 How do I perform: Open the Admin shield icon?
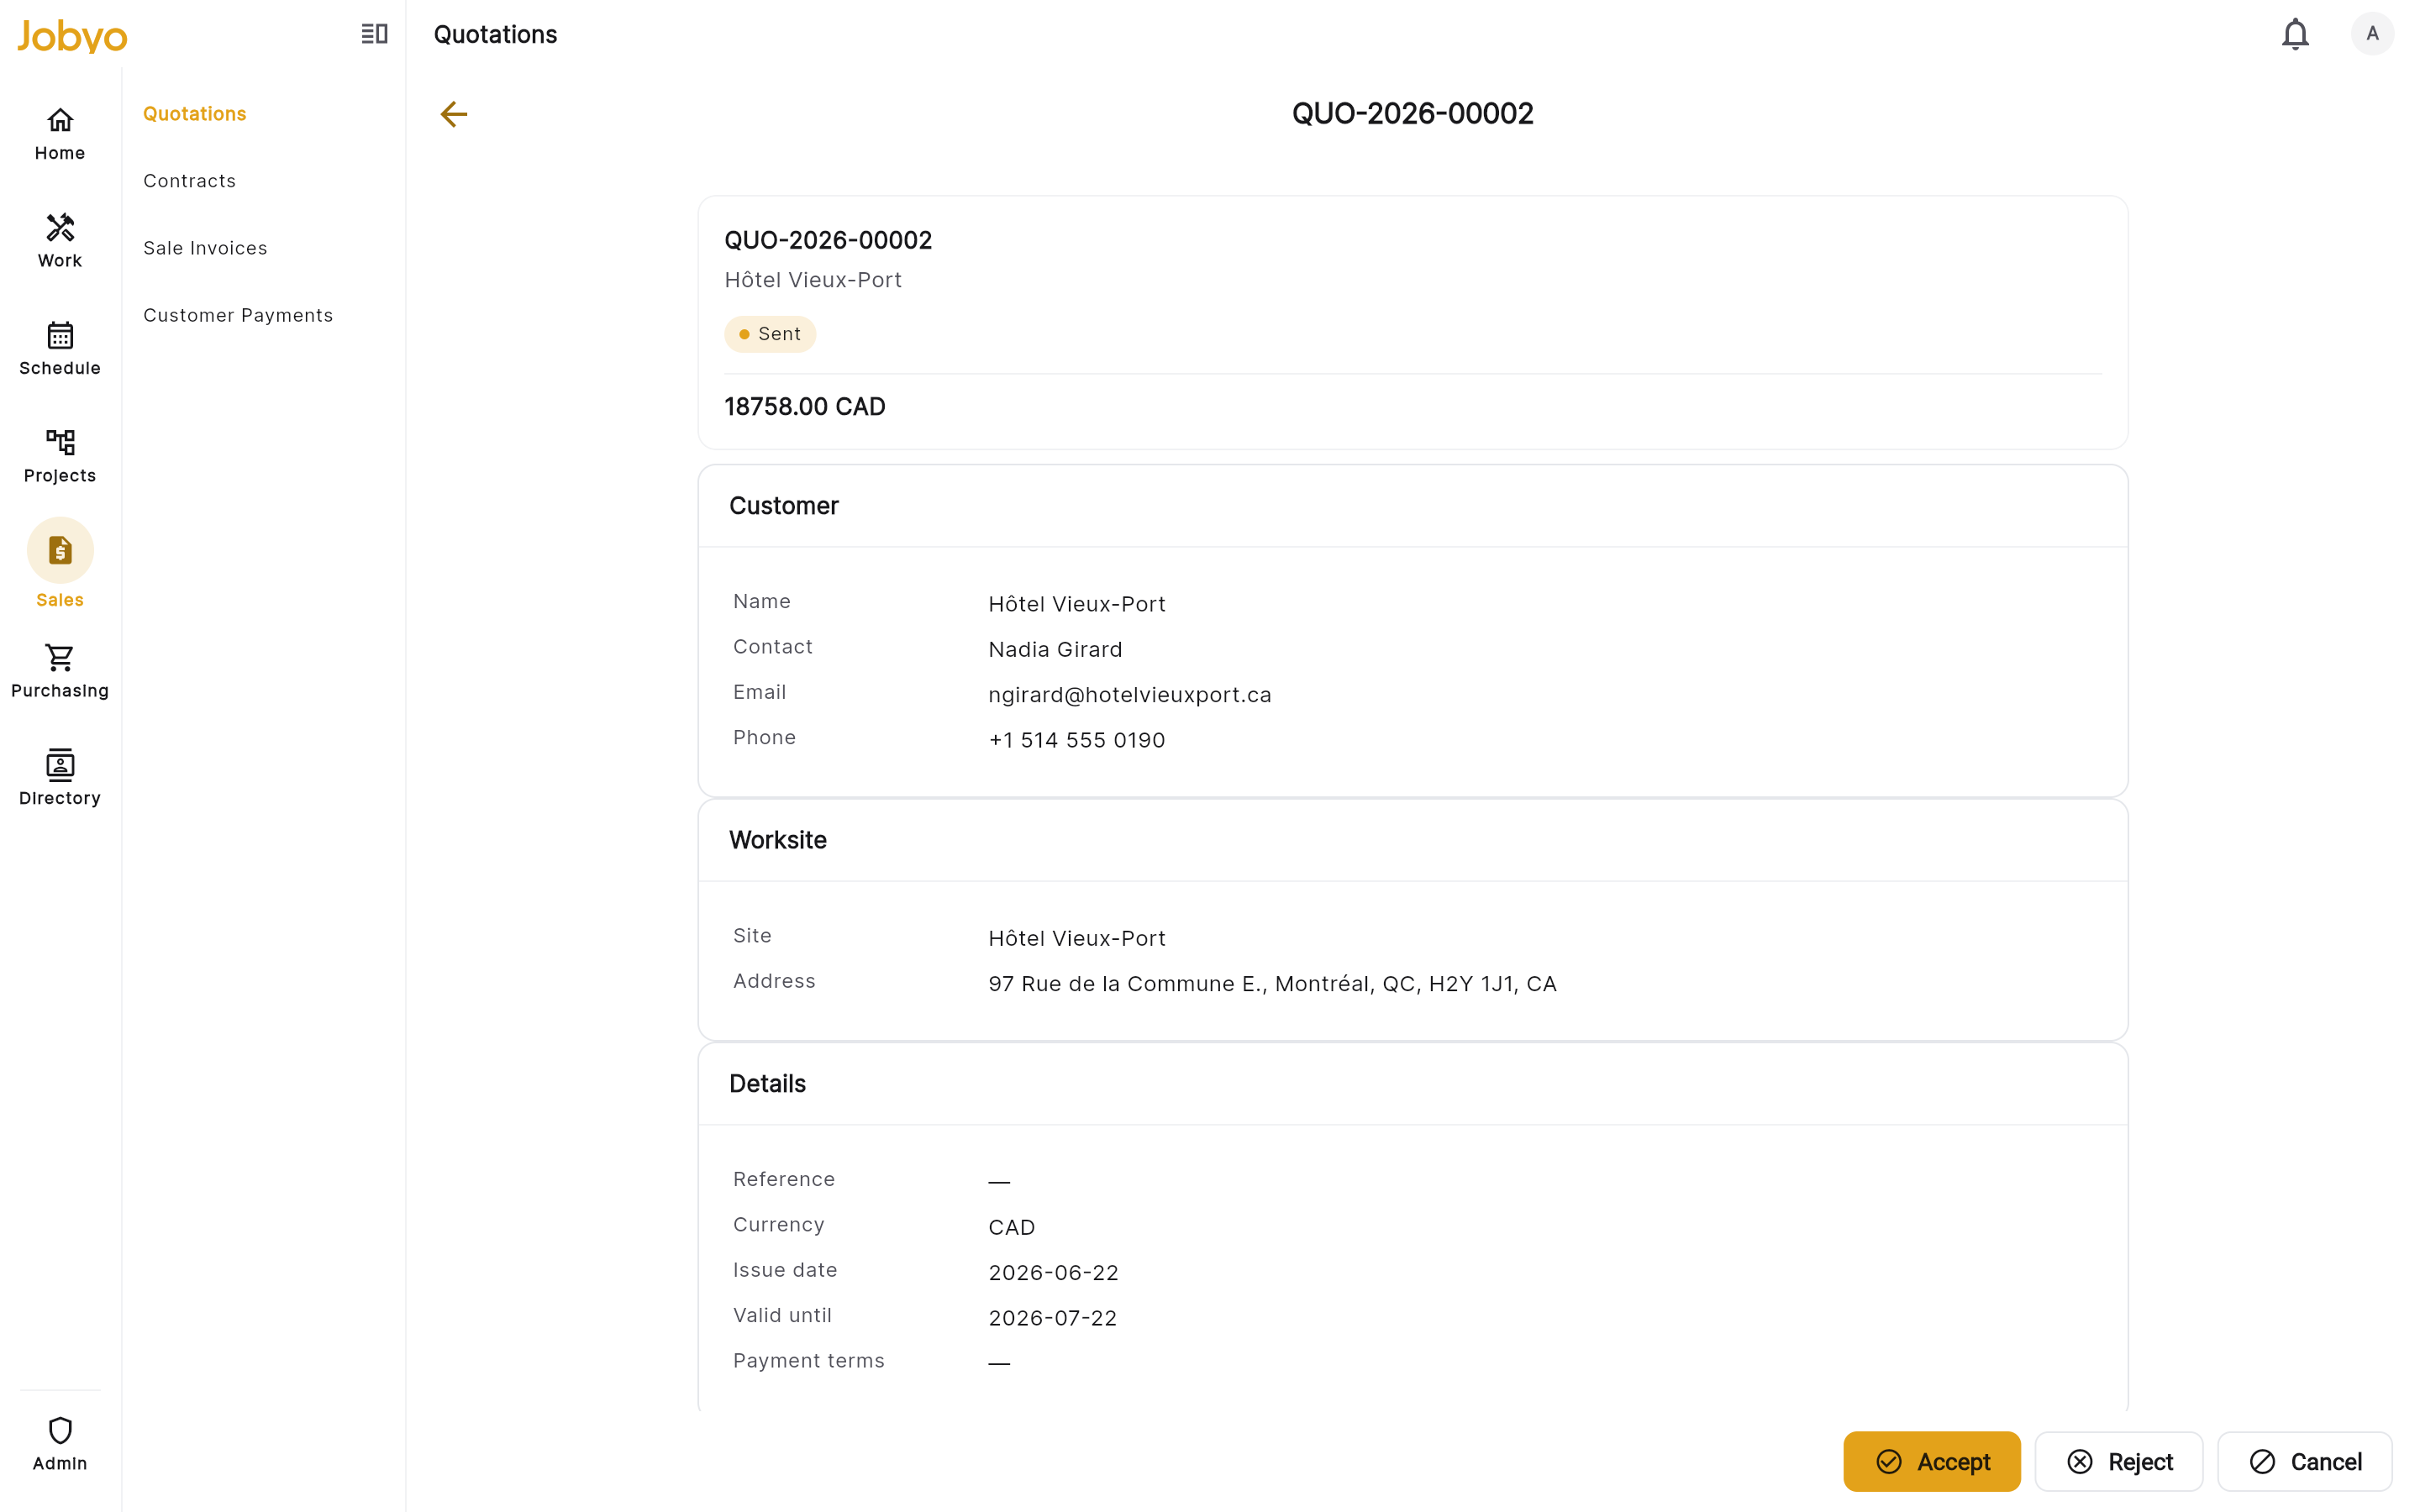point(60,1430)
